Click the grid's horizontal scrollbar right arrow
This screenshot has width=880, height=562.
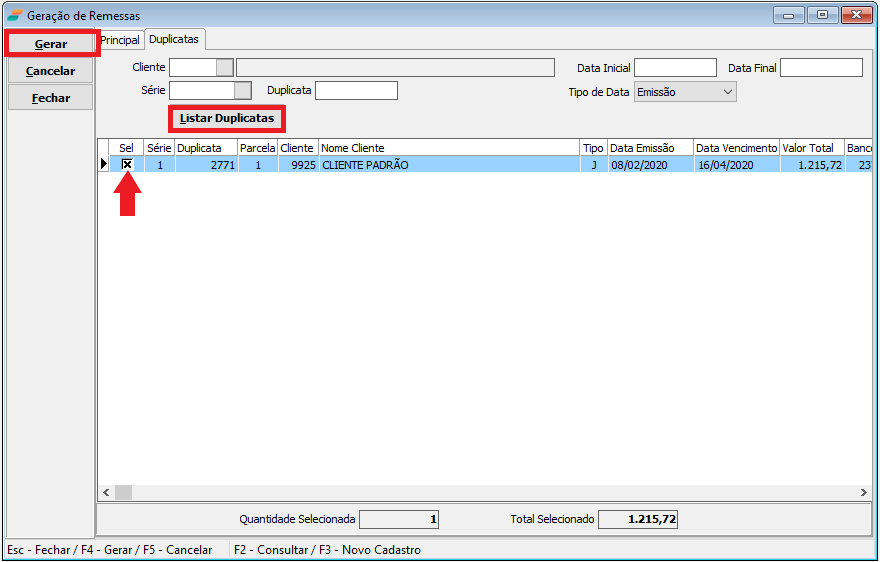(x=864, y=492)
